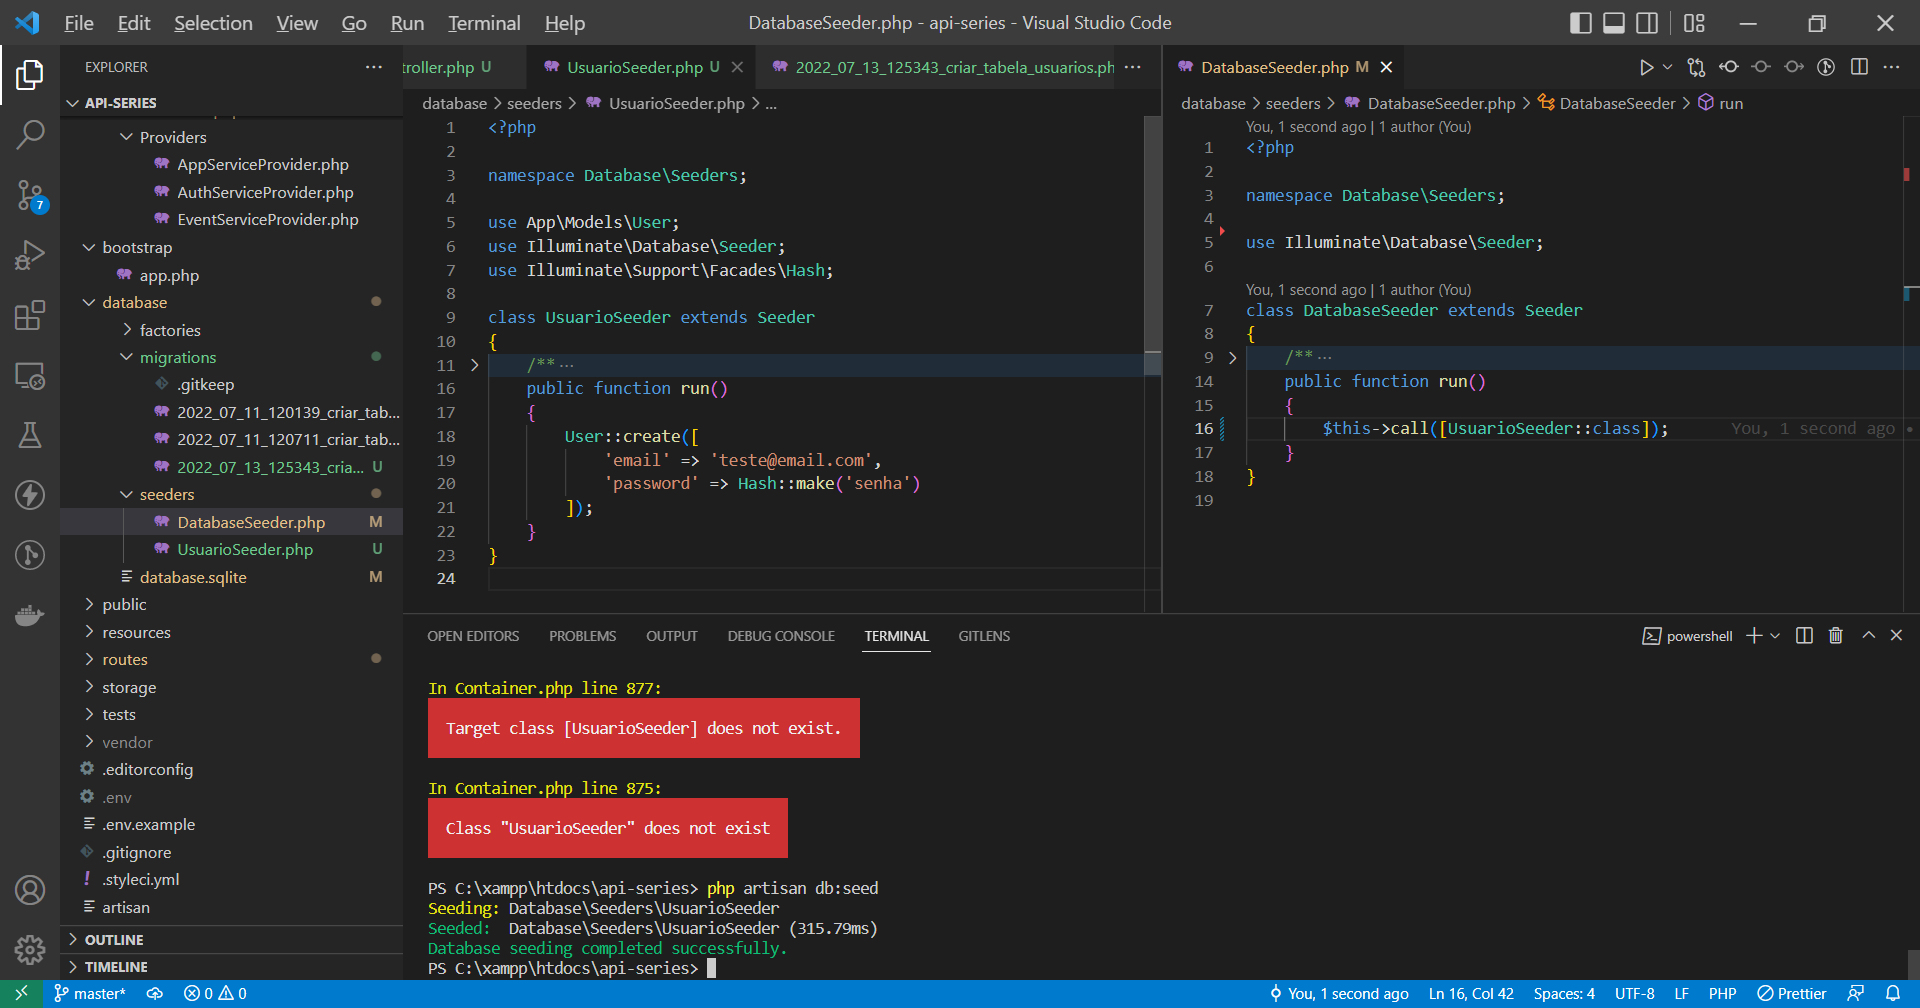The width and height of the screenshot is (1920, 1008).
Task: Close the bottom terminal panel
Action: [1896, 636]
